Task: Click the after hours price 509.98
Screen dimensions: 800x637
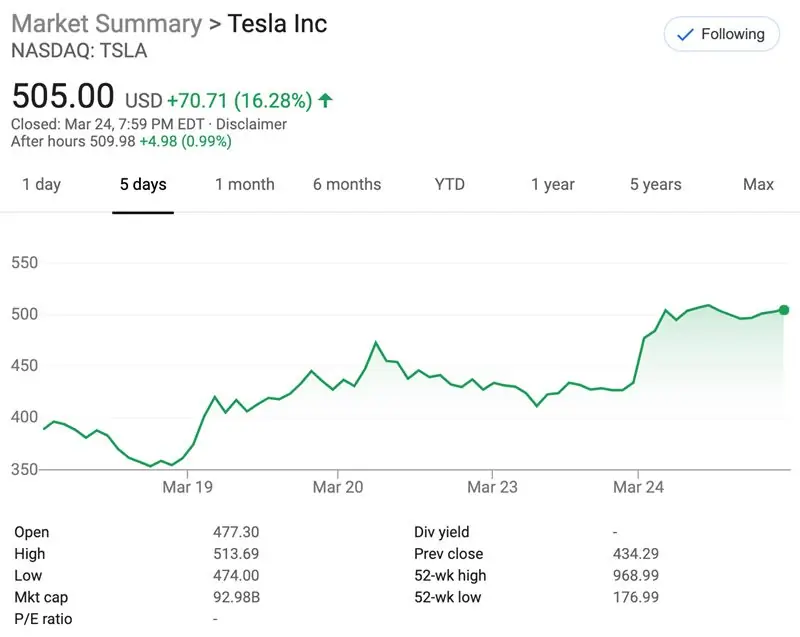Action: pyautogui.click(x=110, y=141)
